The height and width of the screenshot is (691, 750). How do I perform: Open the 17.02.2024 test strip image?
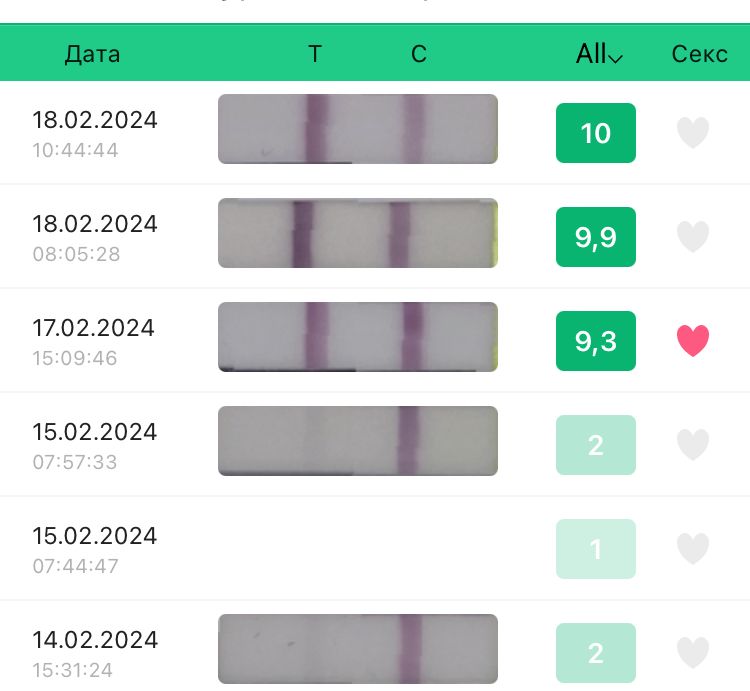(x=358, y=337)
